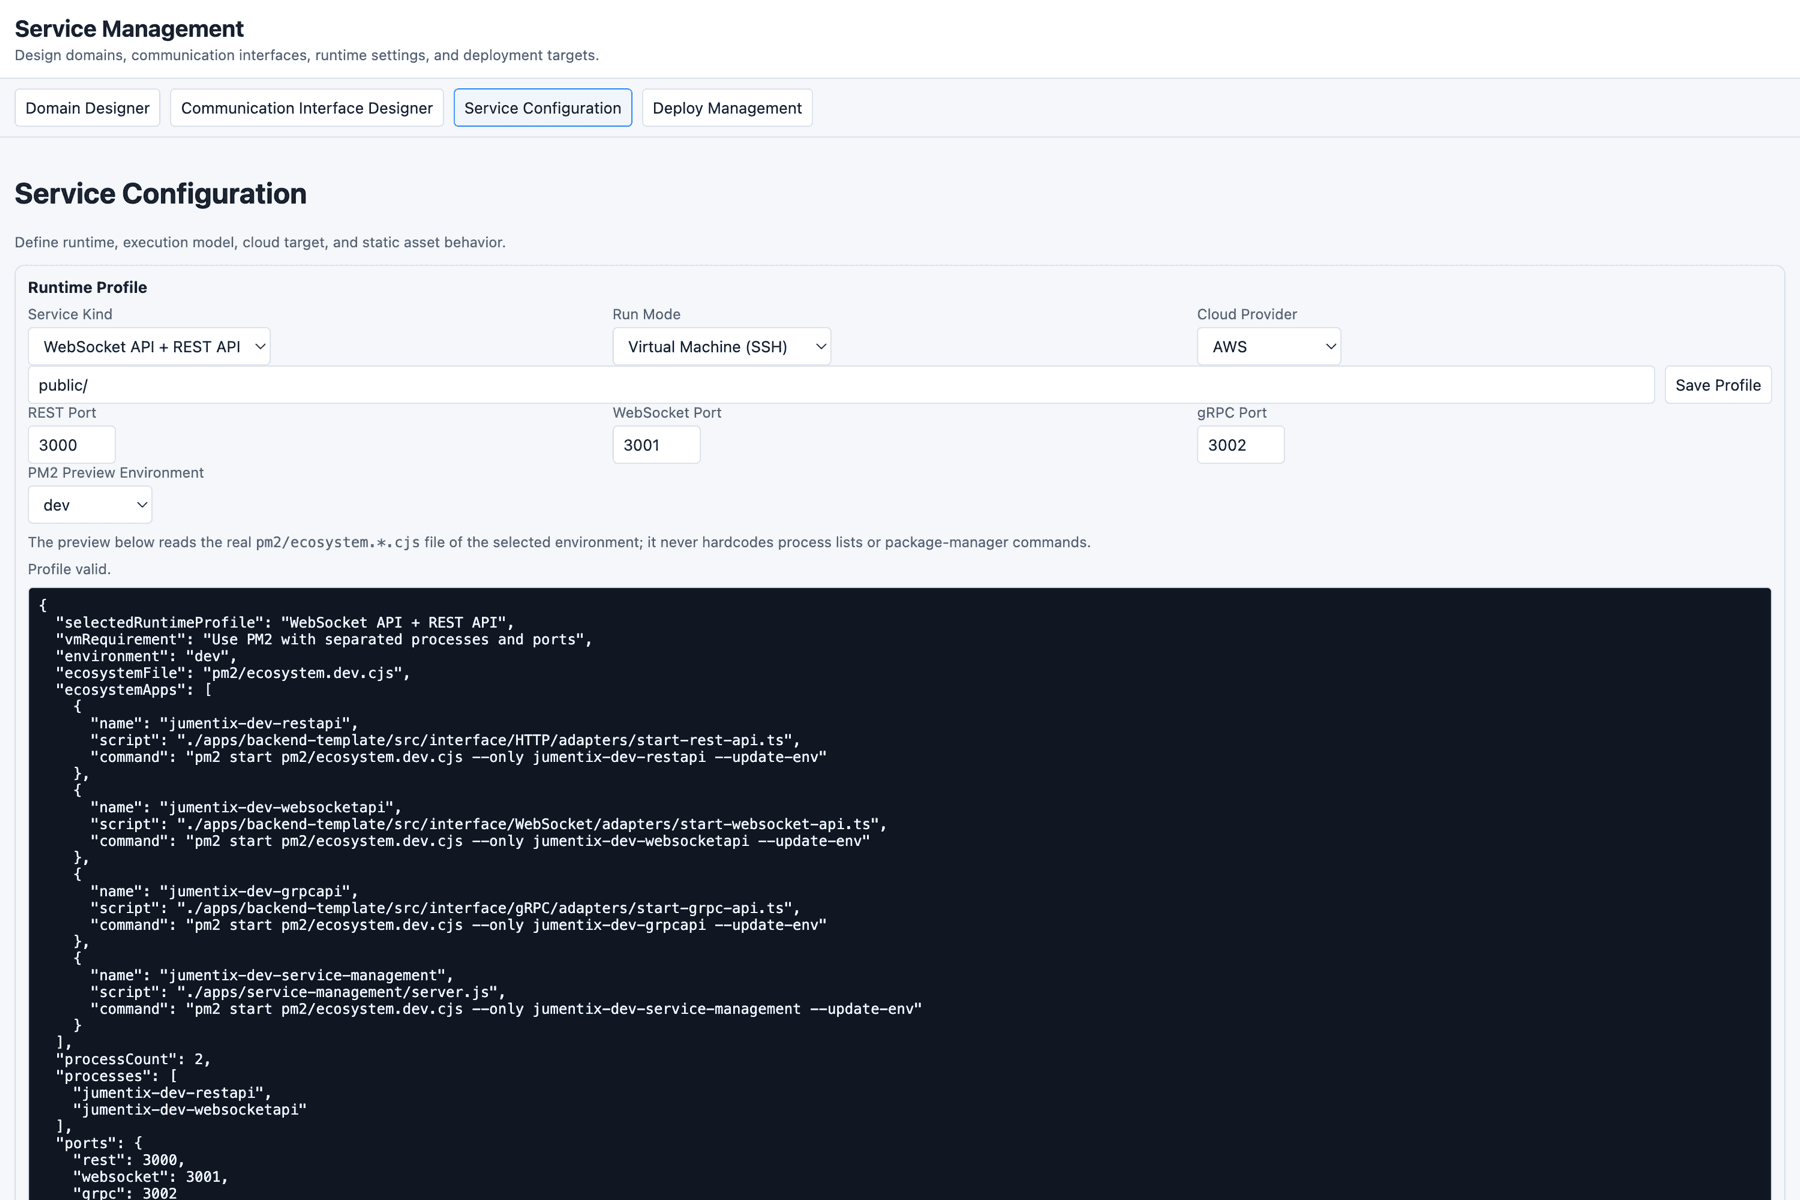
Task: Click the PM2 Preview Environment label
Action: pos(116,472)
